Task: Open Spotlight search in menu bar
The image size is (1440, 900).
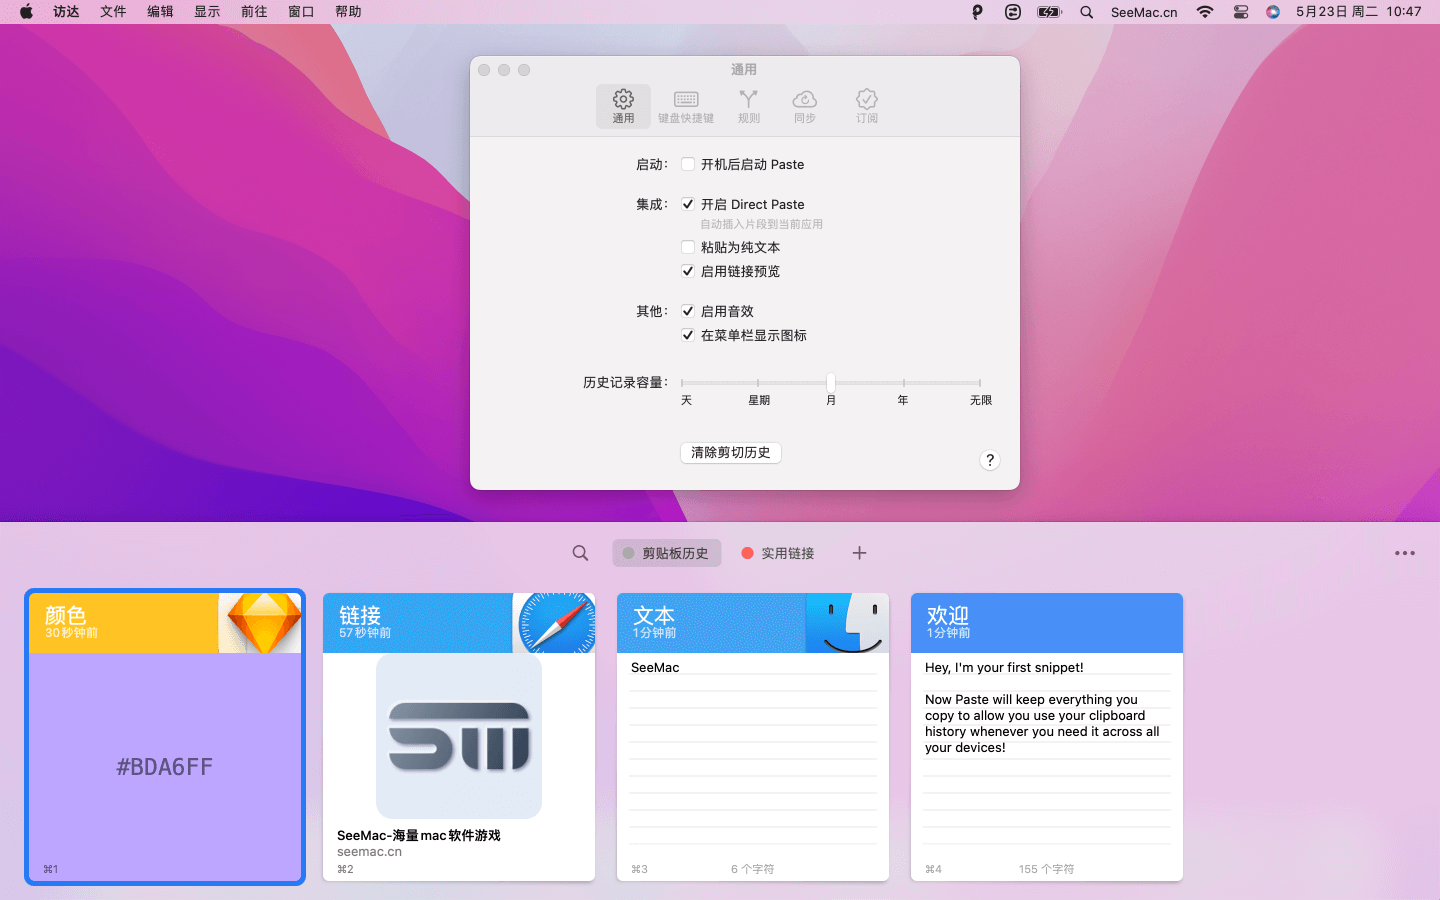Action: click(x=1087, y=12)
